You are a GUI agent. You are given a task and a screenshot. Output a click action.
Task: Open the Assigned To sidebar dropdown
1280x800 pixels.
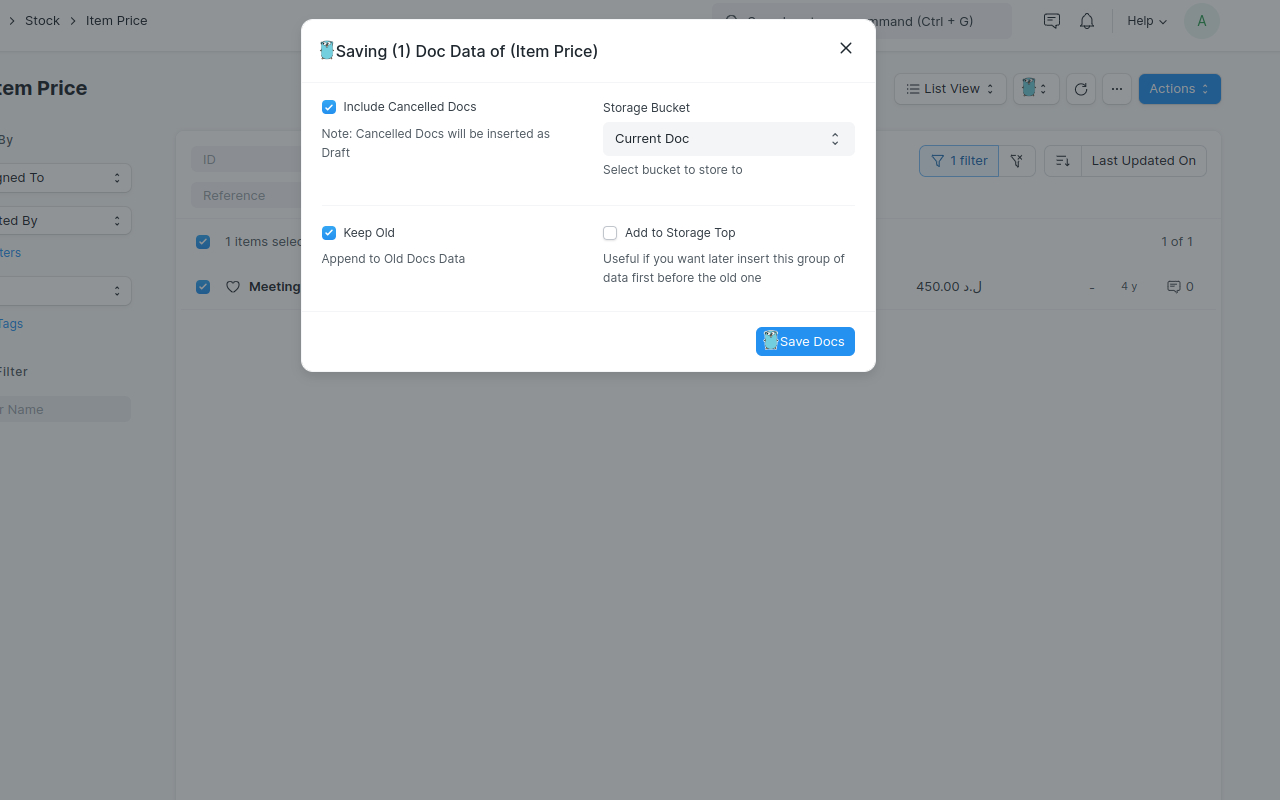(64, 178)
